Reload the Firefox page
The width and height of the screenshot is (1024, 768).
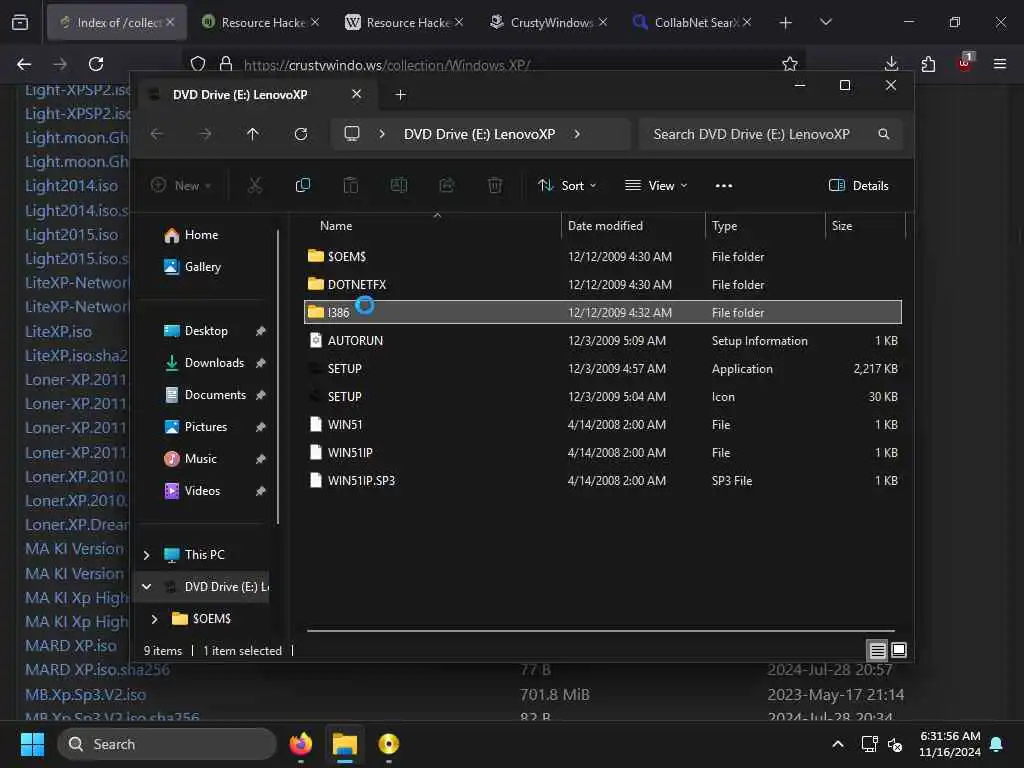pos(96,64)
